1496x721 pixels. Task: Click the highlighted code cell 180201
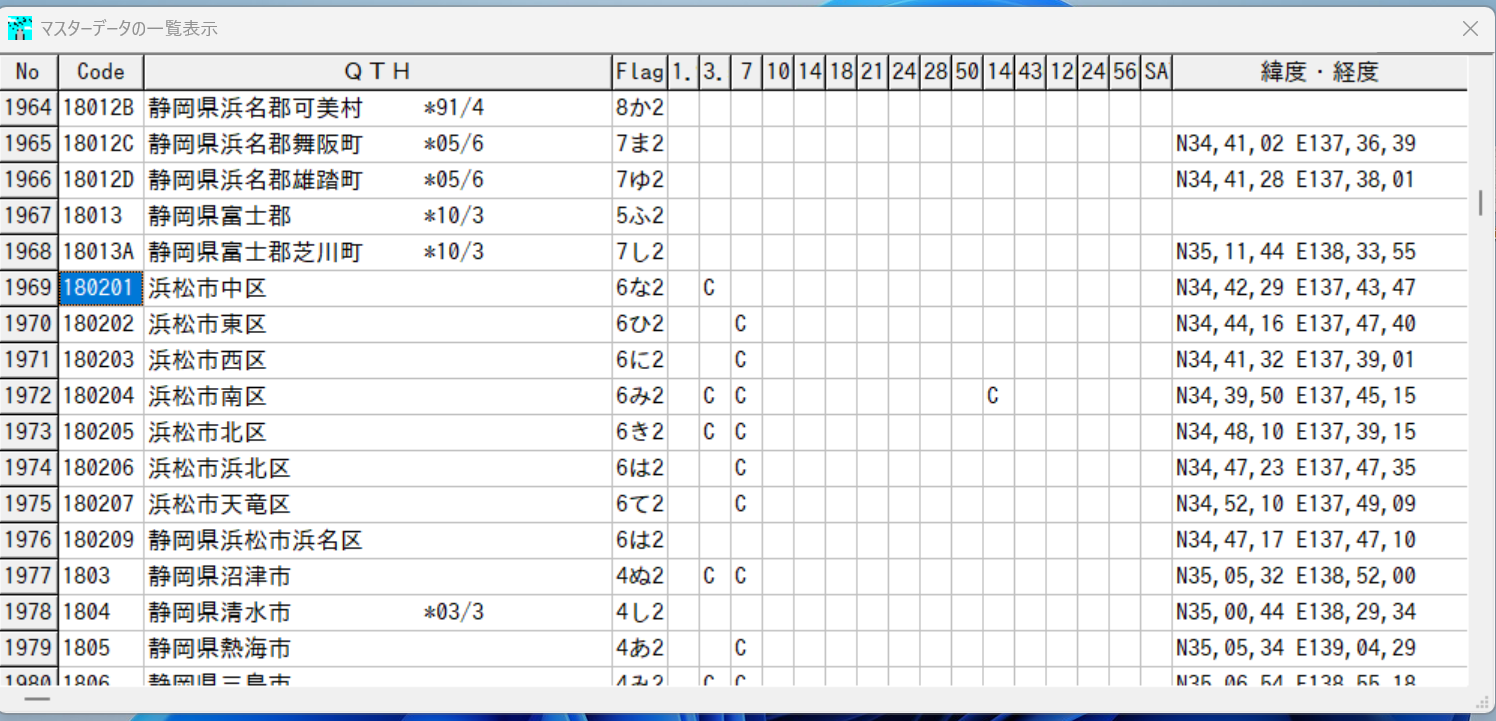coord(100,288)
